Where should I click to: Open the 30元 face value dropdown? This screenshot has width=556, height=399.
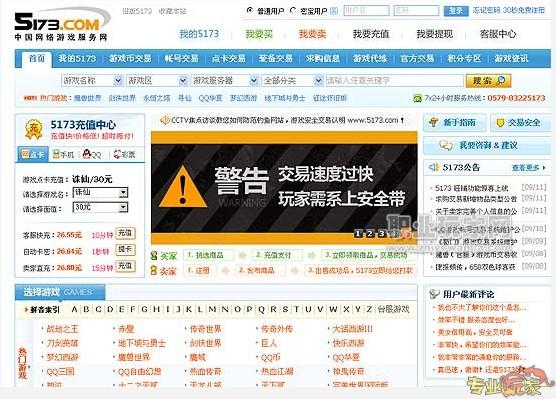(123, 207)
